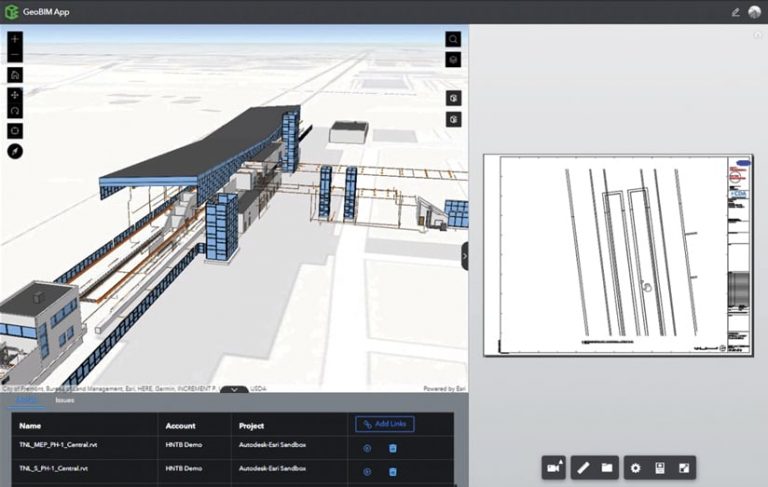The height and width of the screenshot is (487, 768).
Task: Switch to the Issues tab
Action: point(65,400)
